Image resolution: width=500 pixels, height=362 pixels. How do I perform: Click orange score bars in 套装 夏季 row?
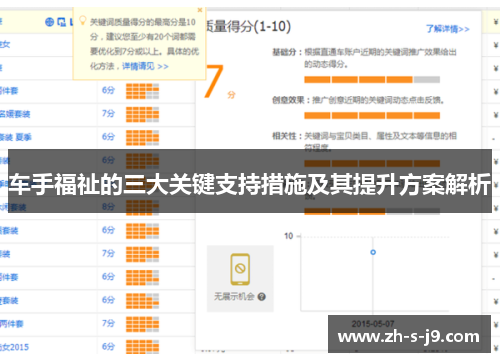[x=142, y=138]
